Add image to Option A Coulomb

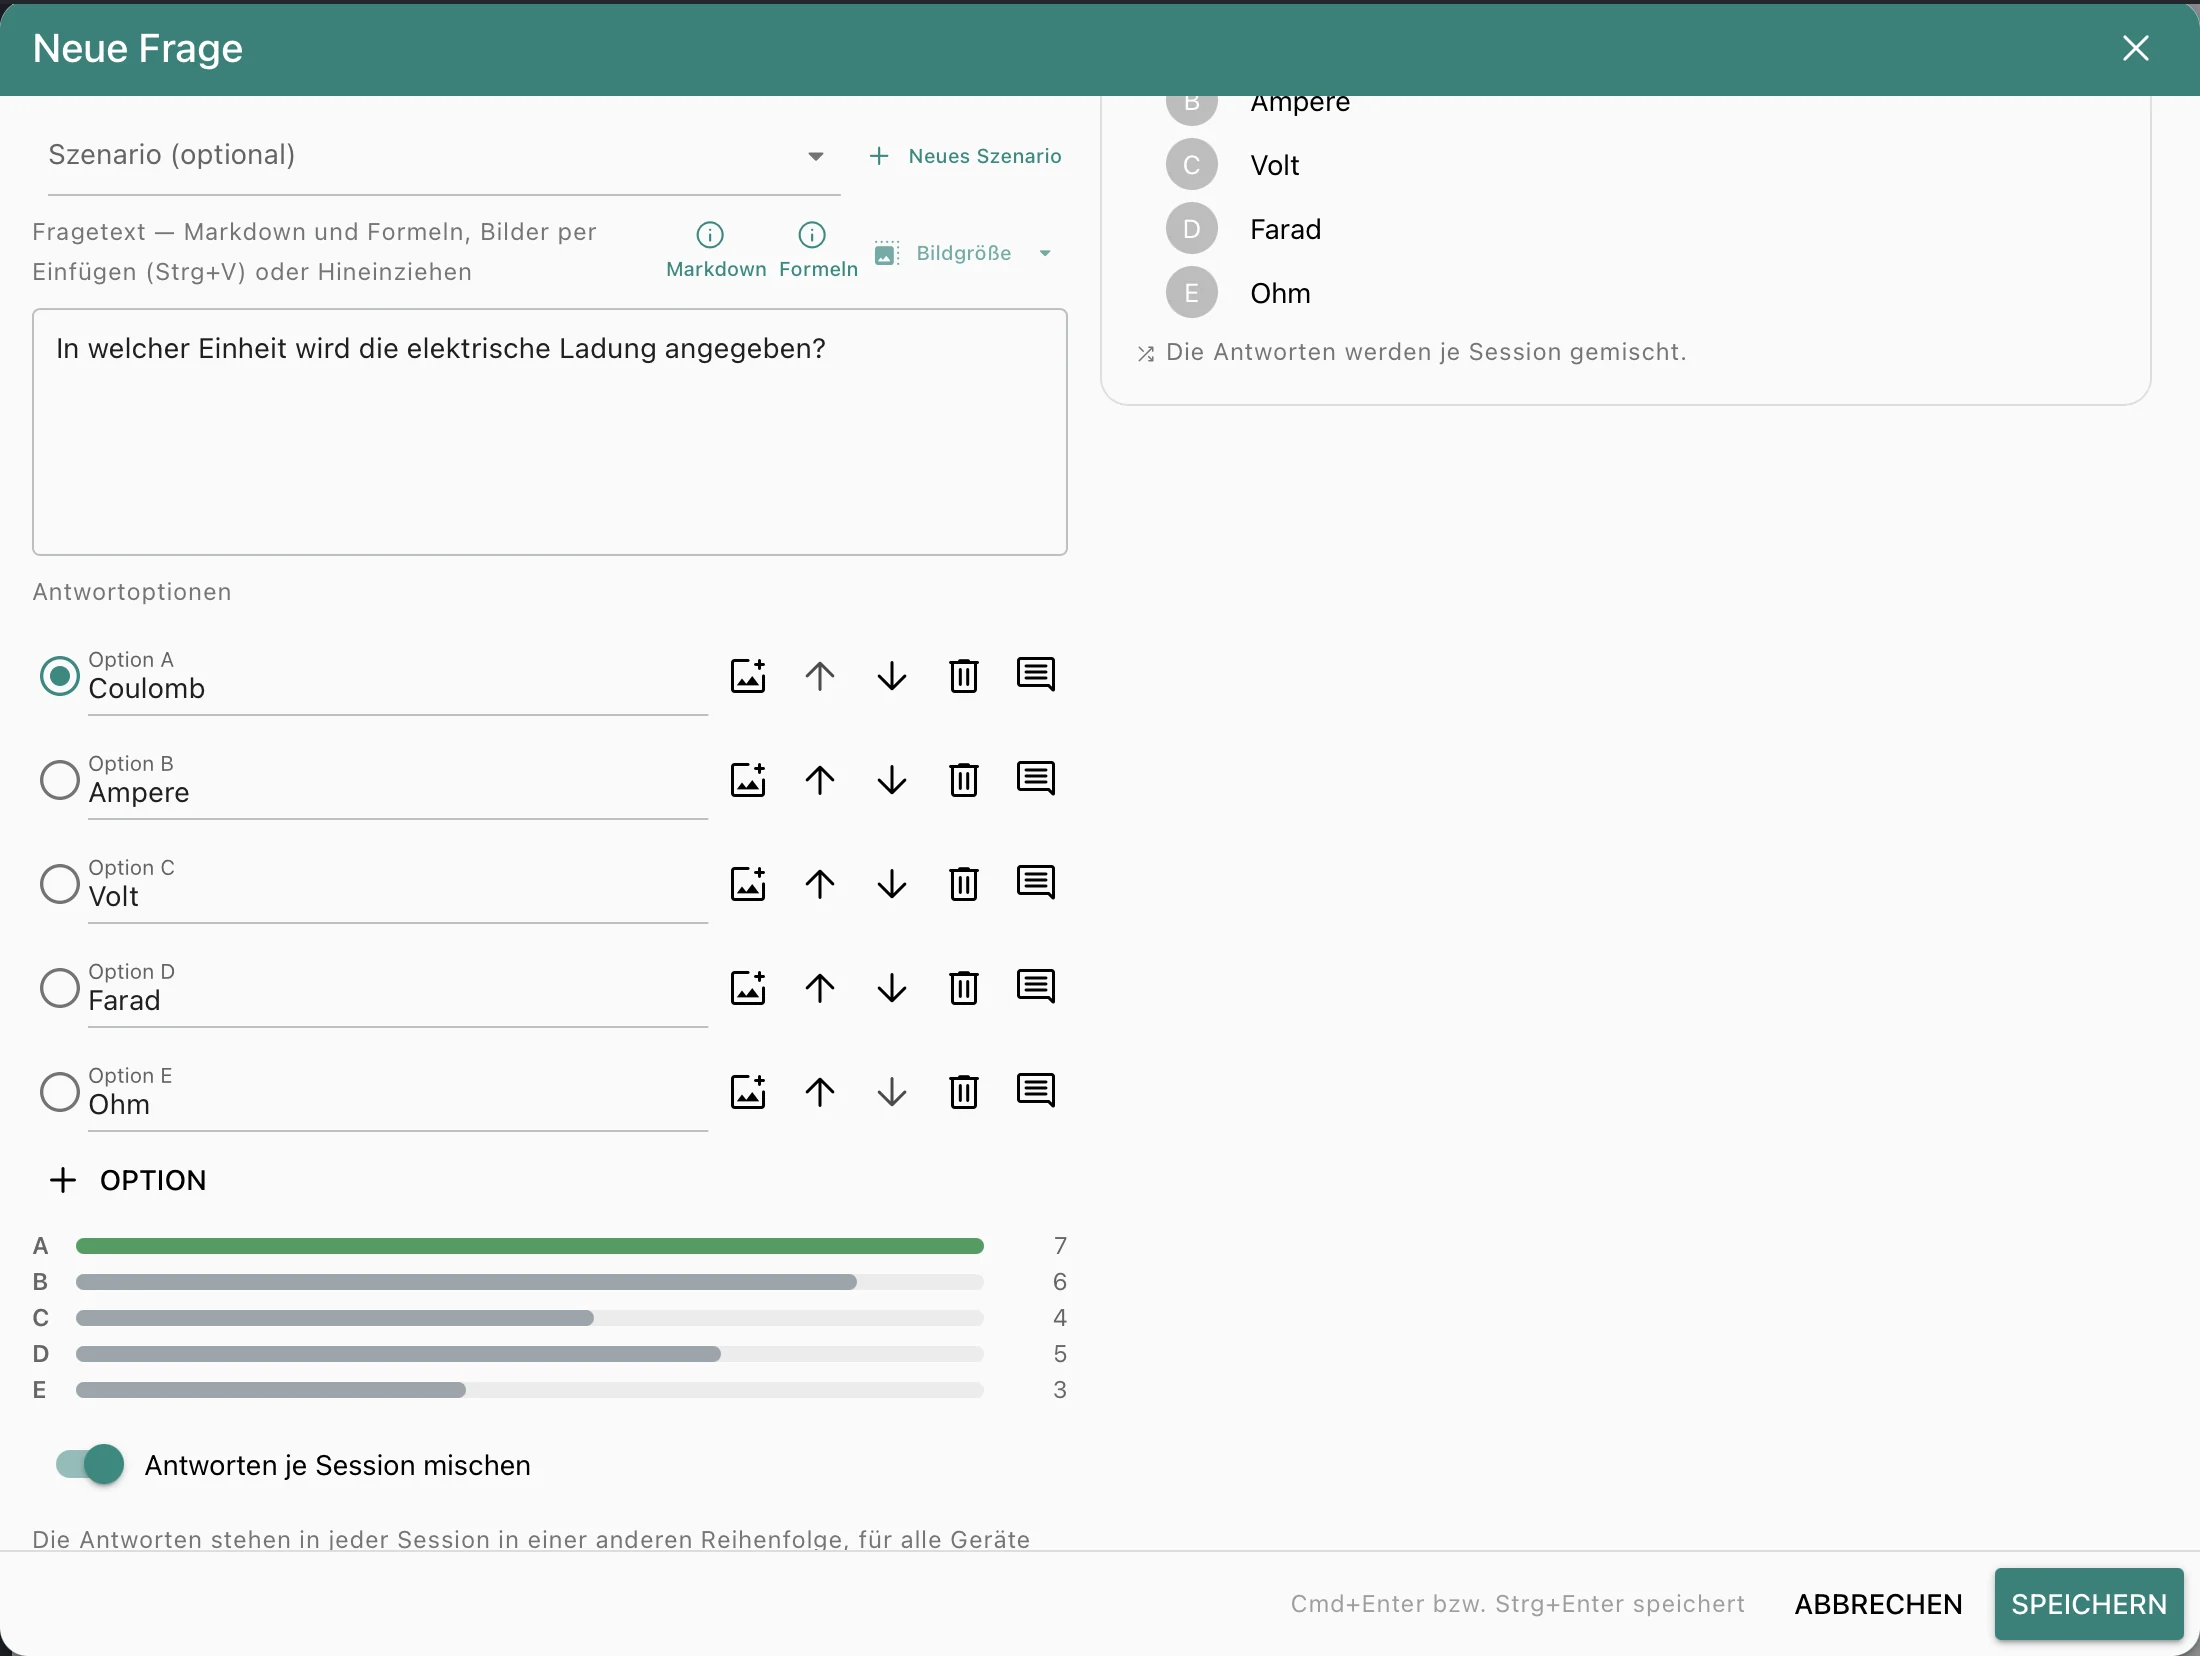click(x=748, y=676)
